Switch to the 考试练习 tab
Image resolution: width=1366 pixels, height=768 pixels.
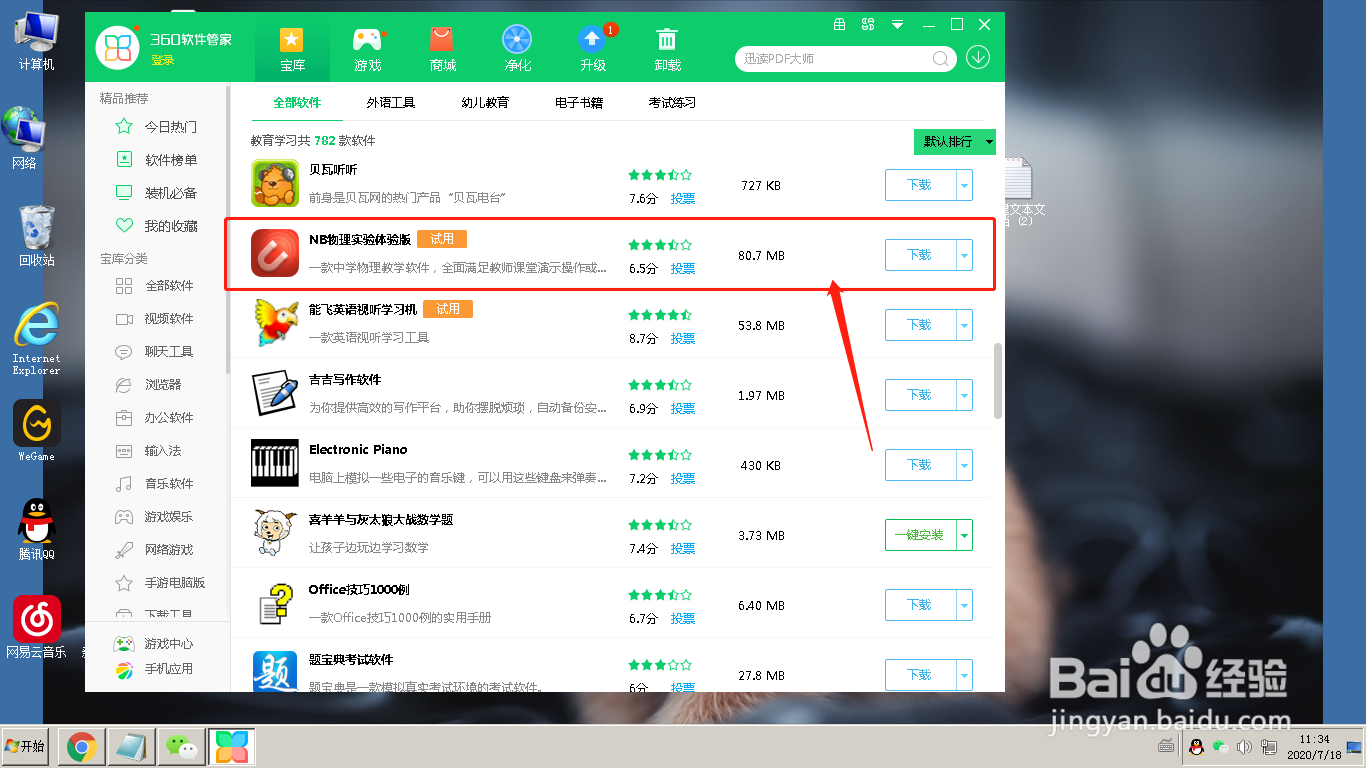(672, 102)
